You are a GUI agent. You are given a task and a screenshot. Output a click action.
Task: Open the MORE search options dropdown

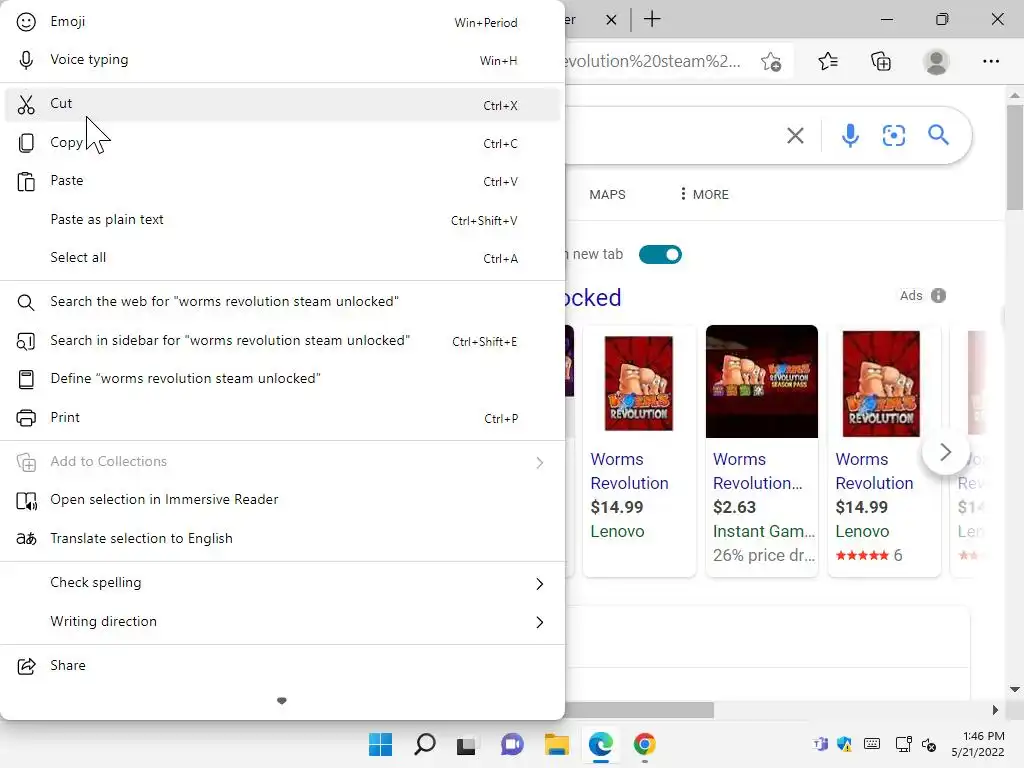705,195
